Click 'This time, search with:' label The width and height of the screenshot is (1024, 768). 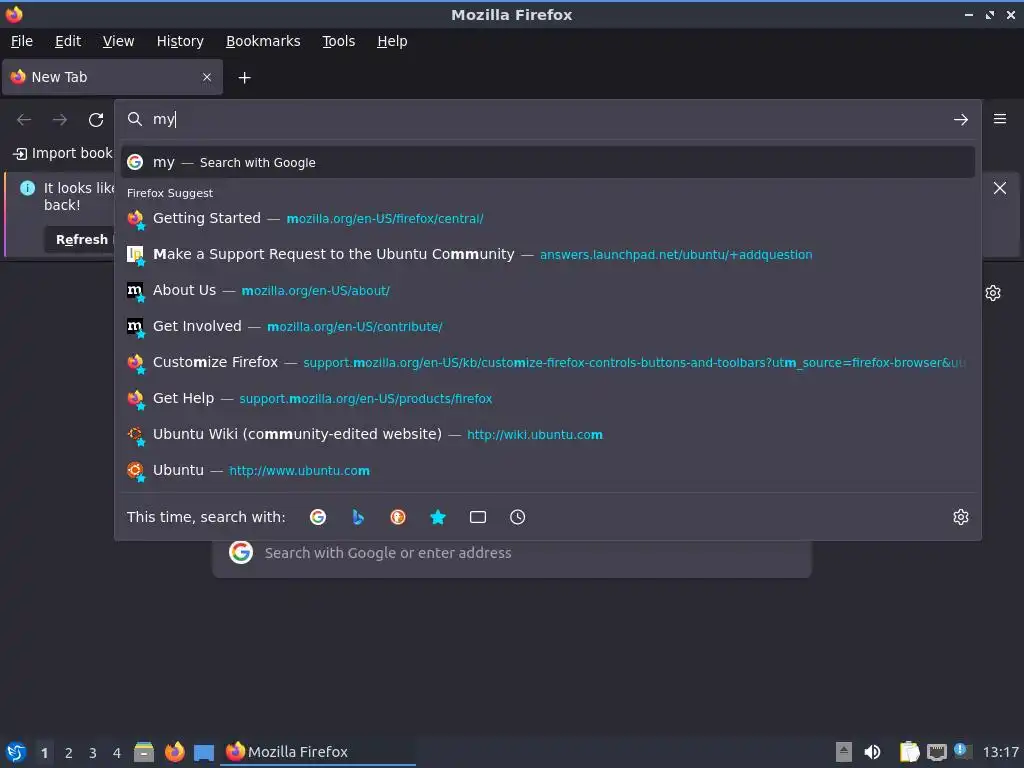click(206, 517)
